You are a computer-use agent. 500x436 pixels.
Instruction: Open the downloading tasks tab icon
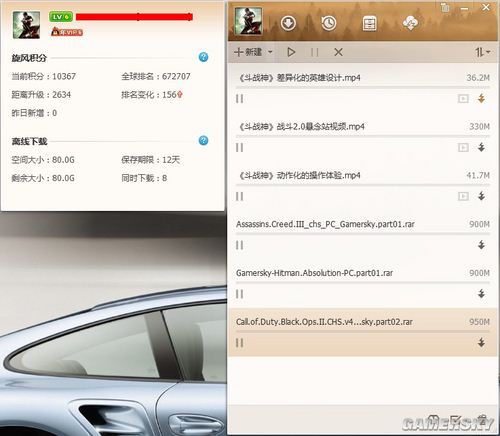click(288, 23)
